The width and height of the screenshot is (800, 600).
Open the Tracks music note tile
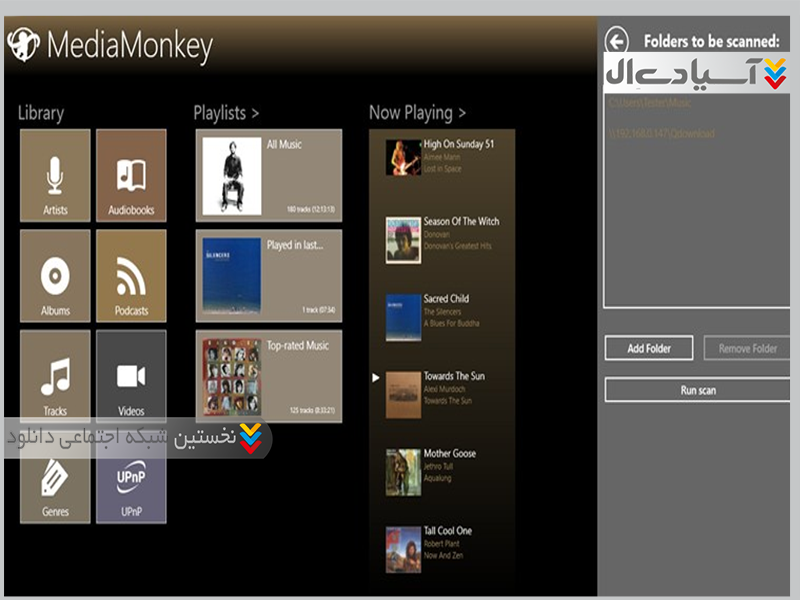[x=55, y=376]
